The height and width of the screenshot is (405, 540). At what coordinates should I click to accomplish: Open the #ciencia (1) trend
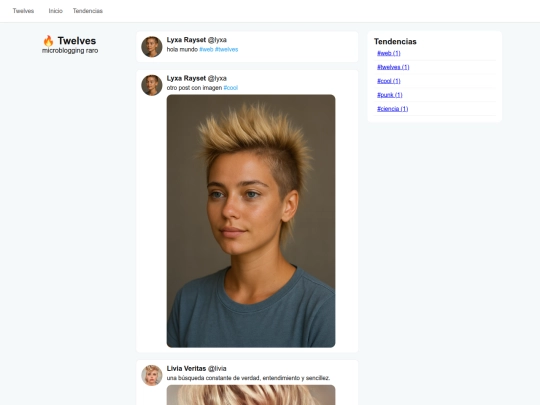click(x=392, y=109)
